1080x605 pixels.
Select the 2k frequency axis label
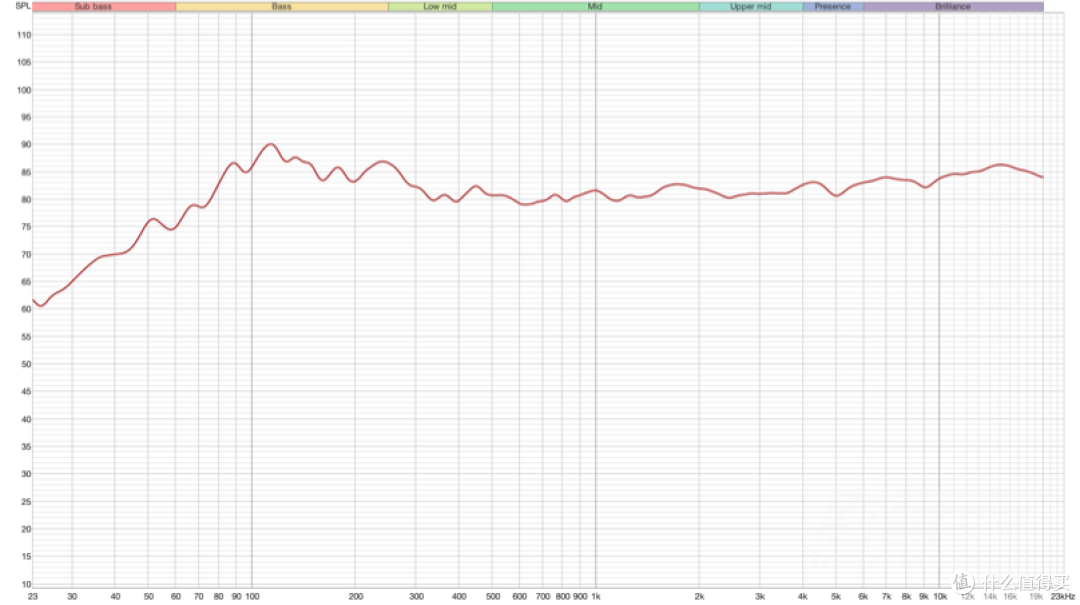[699, 596]
